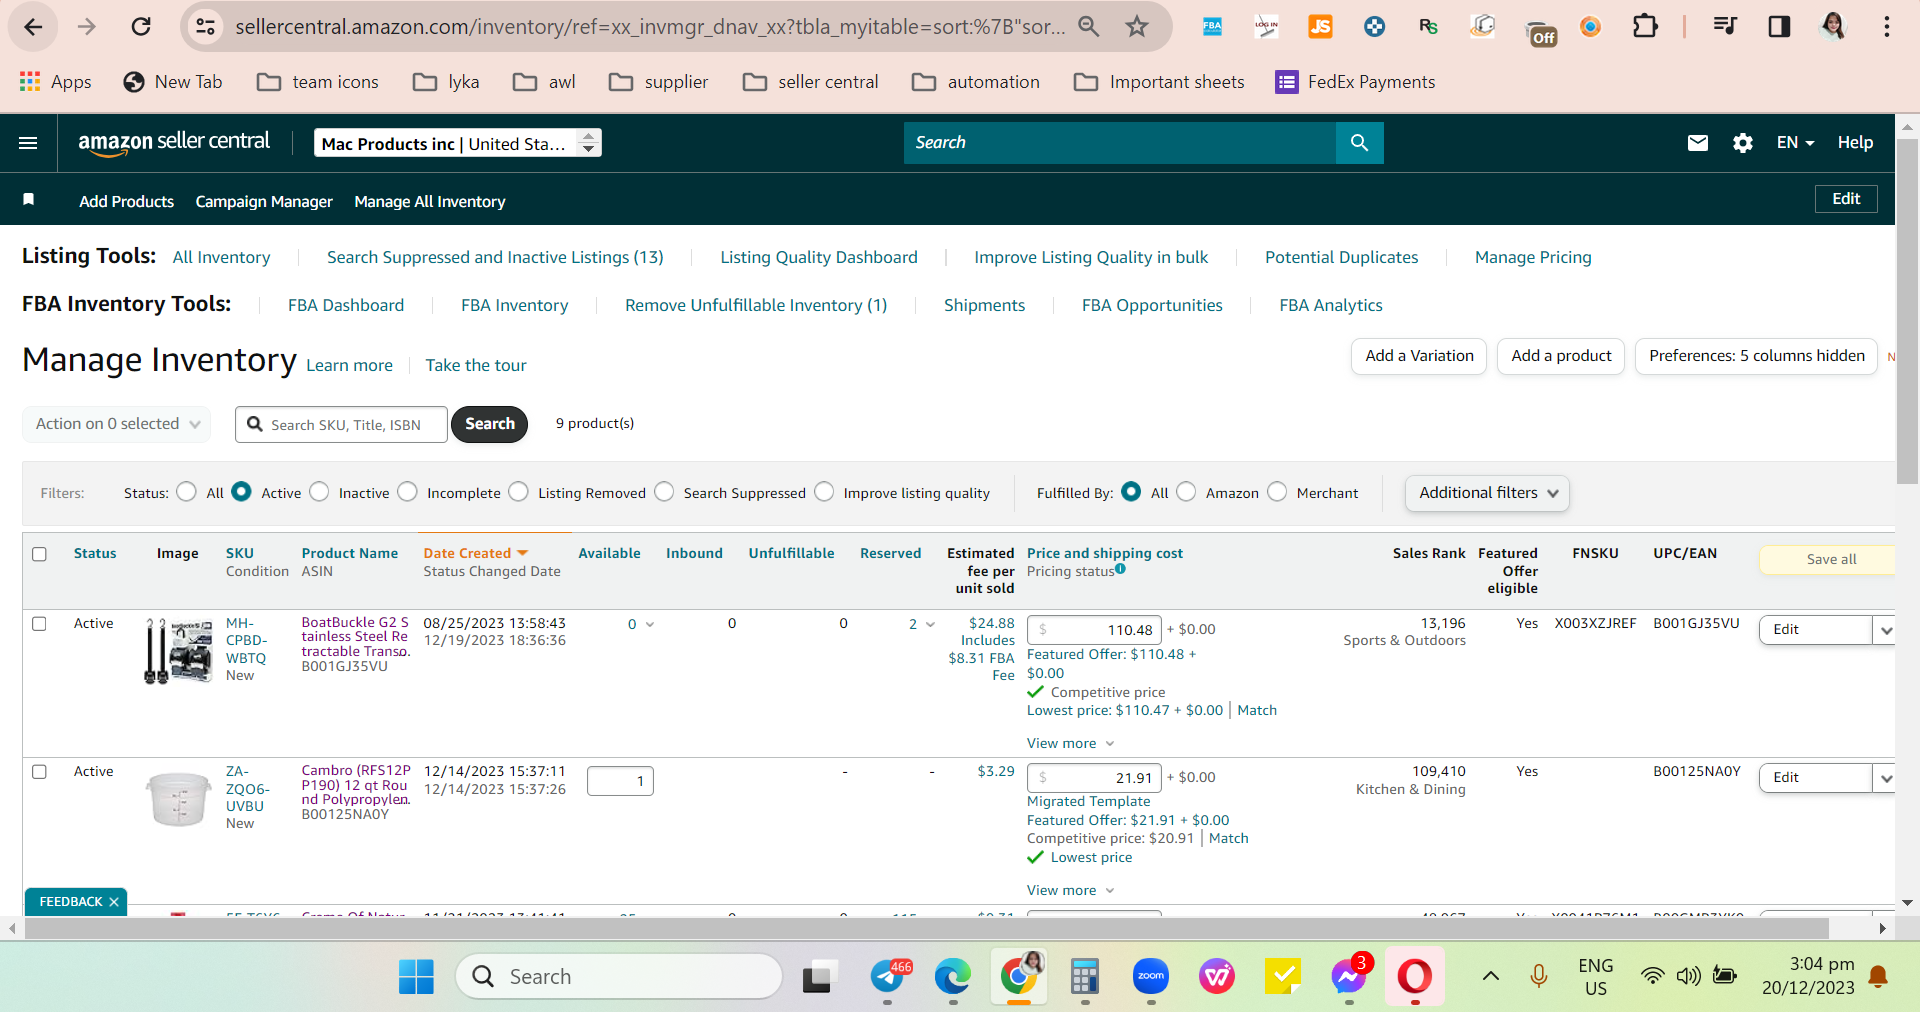Select the checkbox for SKU MH-CPBD-WBTQ
The height and width of the screenshot is (1012, 1920).
pyautogui.click(x=40, y=624)
